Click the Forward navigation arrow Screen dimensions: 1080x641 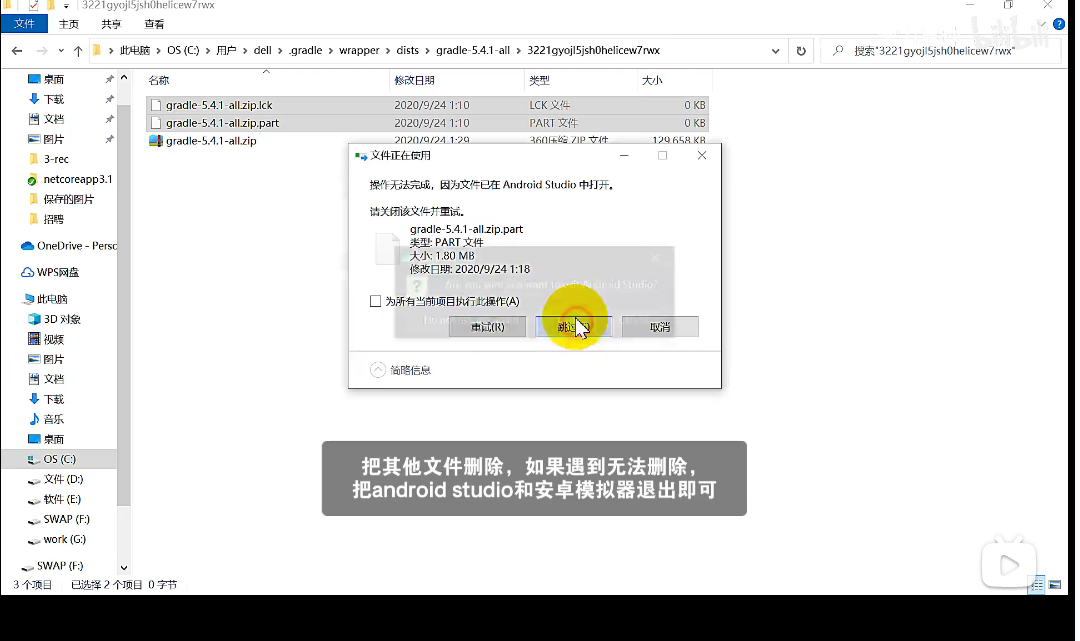(x=42, y=50)
